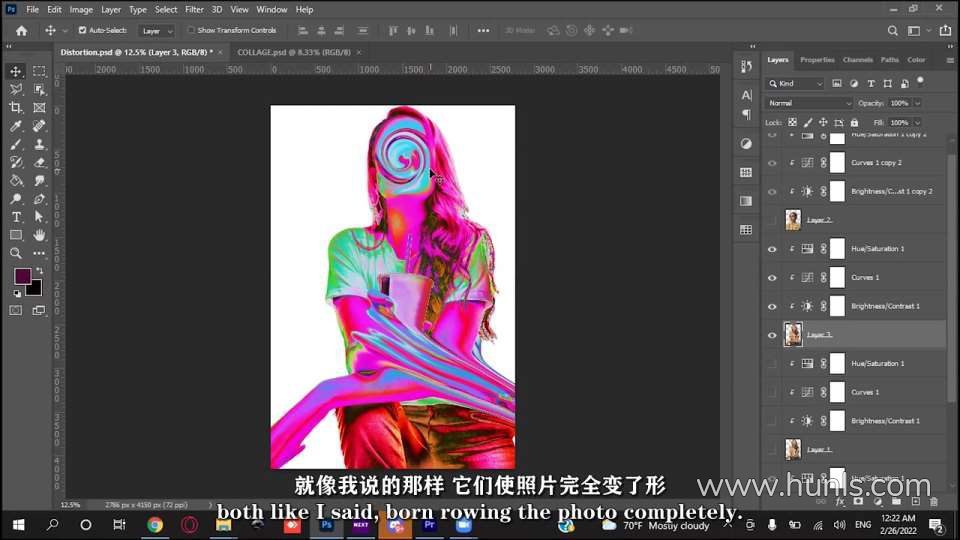The image size is (960, 540).
Task: Select the Clone Stamp tool
Action: [x=39, y=144]
